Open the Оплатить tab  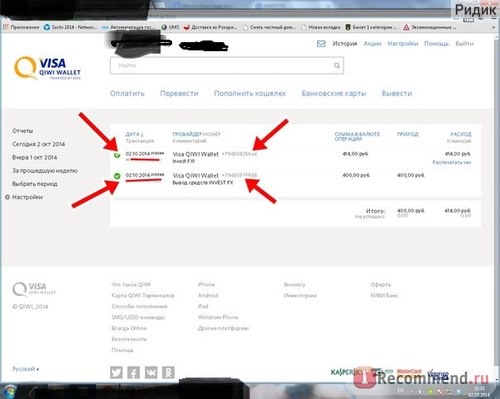tap(127, 93)
